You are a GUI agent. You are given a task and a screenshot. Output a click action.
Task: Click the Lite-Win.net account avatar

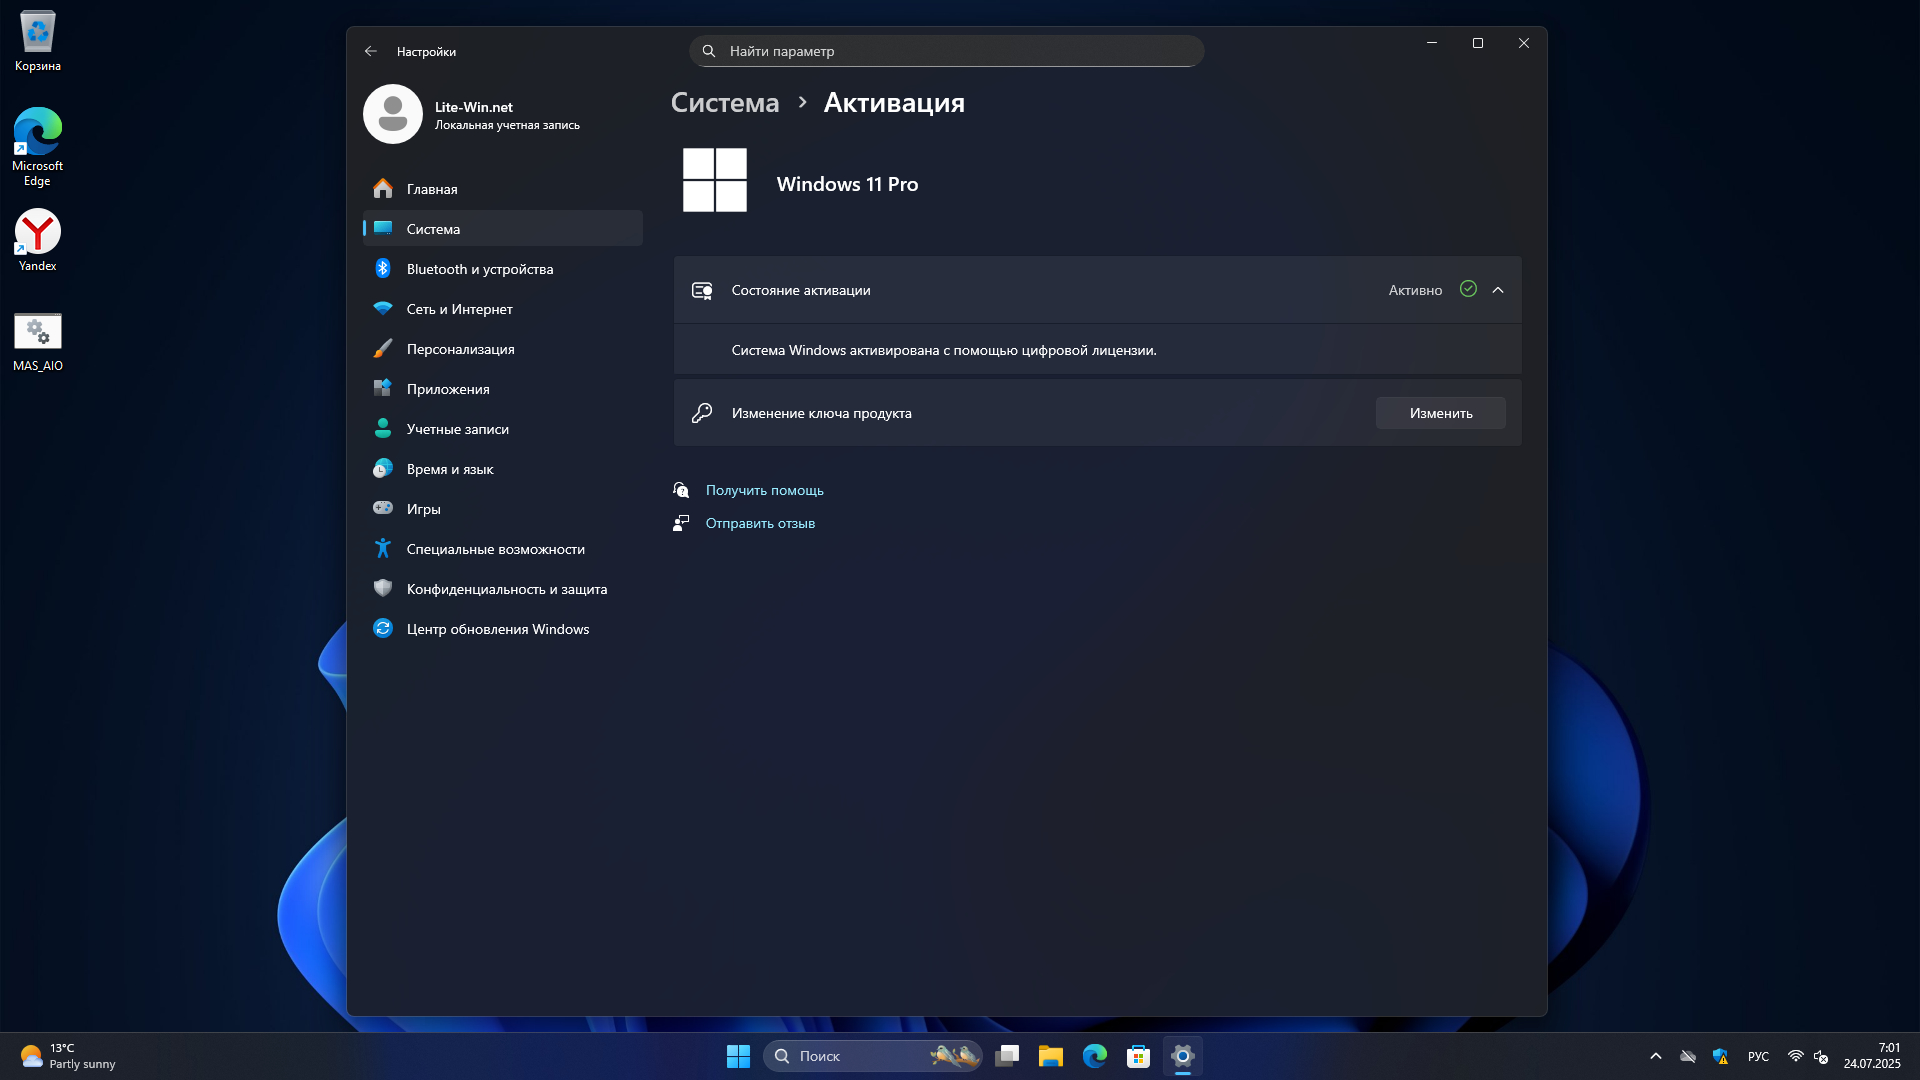tap(393, 114)
